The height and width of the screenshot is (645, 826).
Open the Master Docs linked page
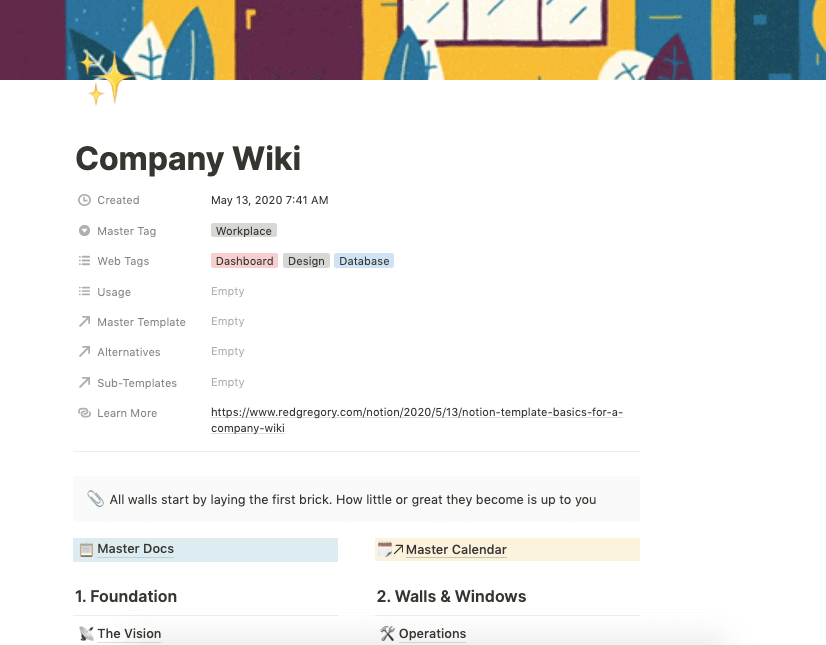tap(134, 549)
